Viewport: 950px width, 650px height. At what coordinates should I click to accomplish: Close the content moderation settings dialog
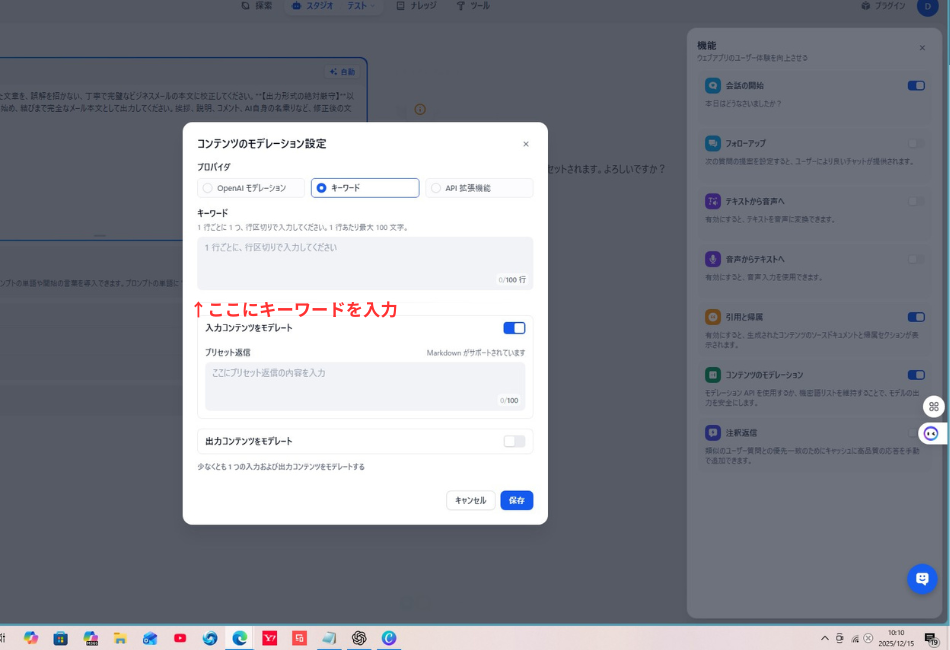(x=526, y=144)
